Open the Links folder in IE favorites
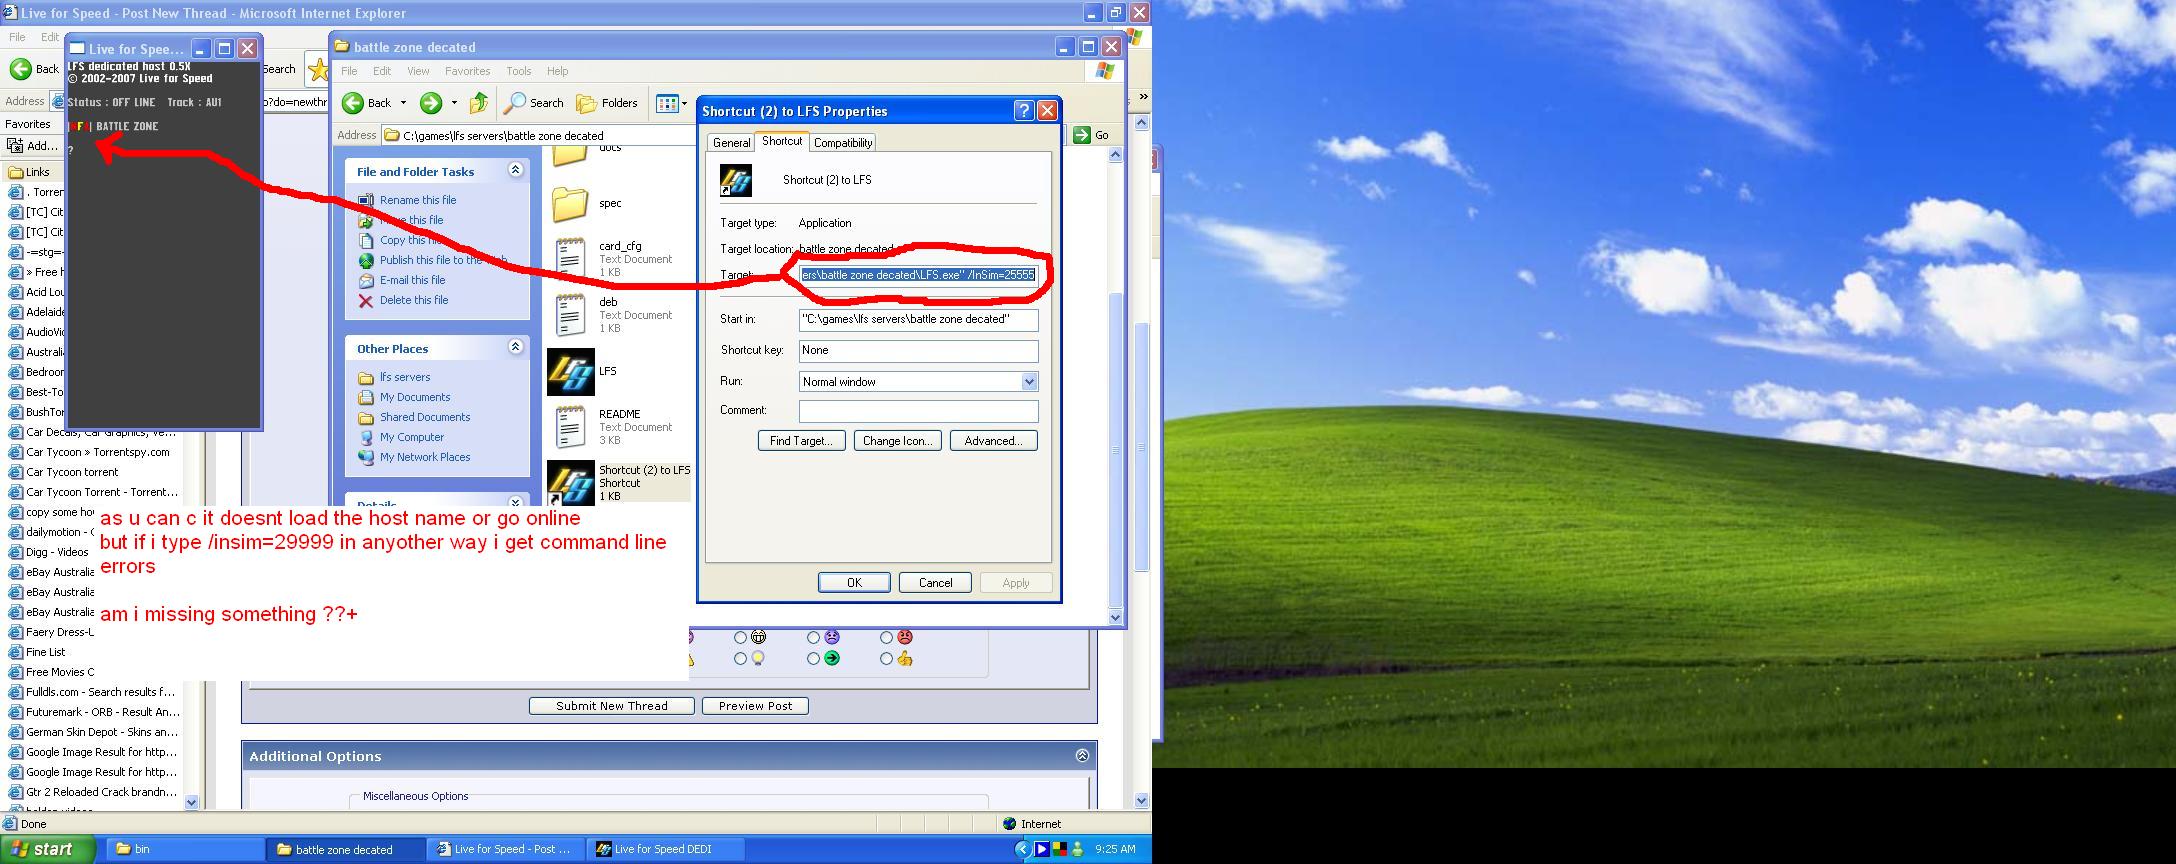This screenshot has width=2176, height=864. (x=16, y=172)
